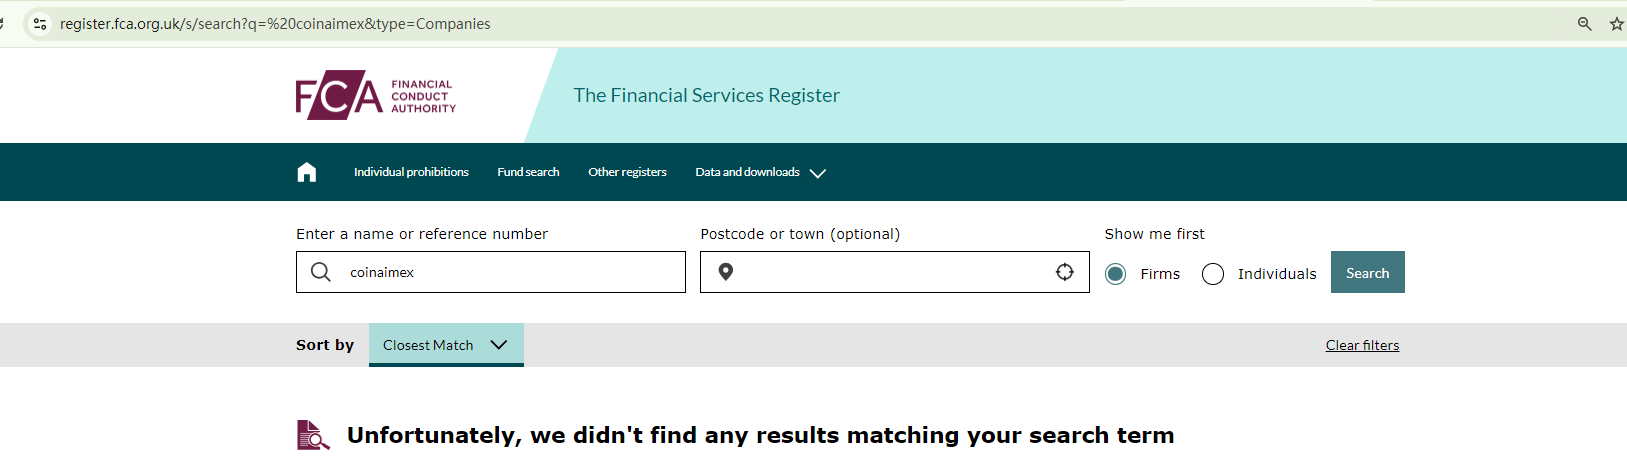The height and width of the screenshot is (468, 1627).
Task: Click the location pin icon
Action: pyautogui.click(x=726, y=272)
